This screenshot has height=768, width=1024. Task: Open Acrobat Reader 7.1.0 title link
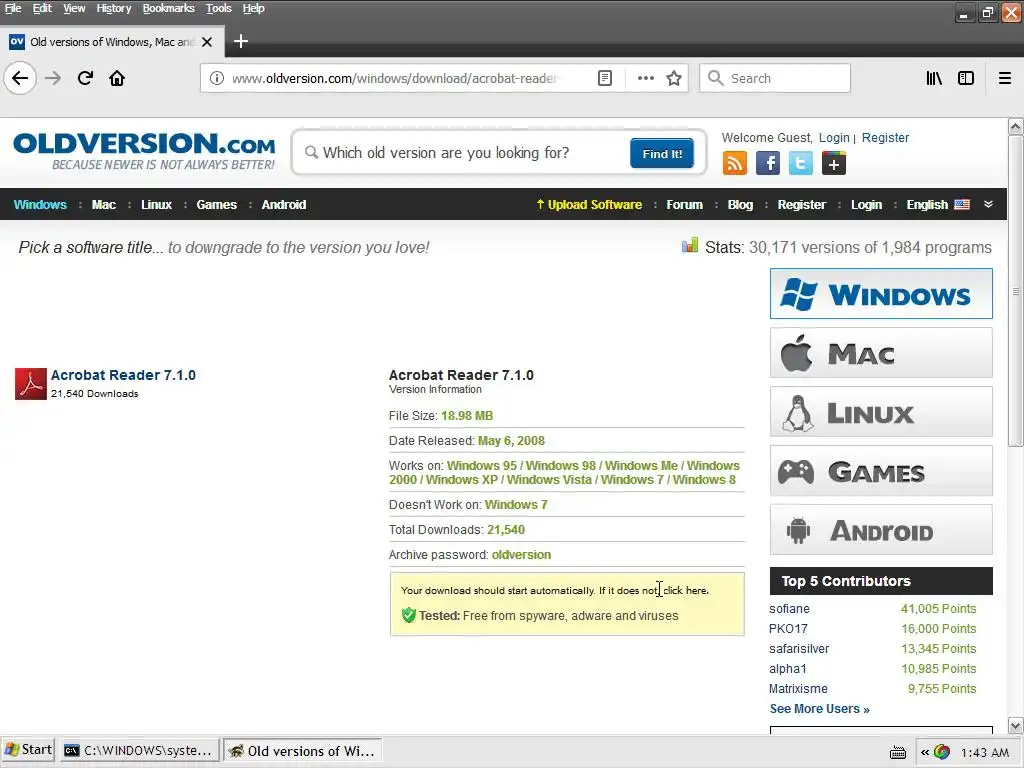coord(123,375)
